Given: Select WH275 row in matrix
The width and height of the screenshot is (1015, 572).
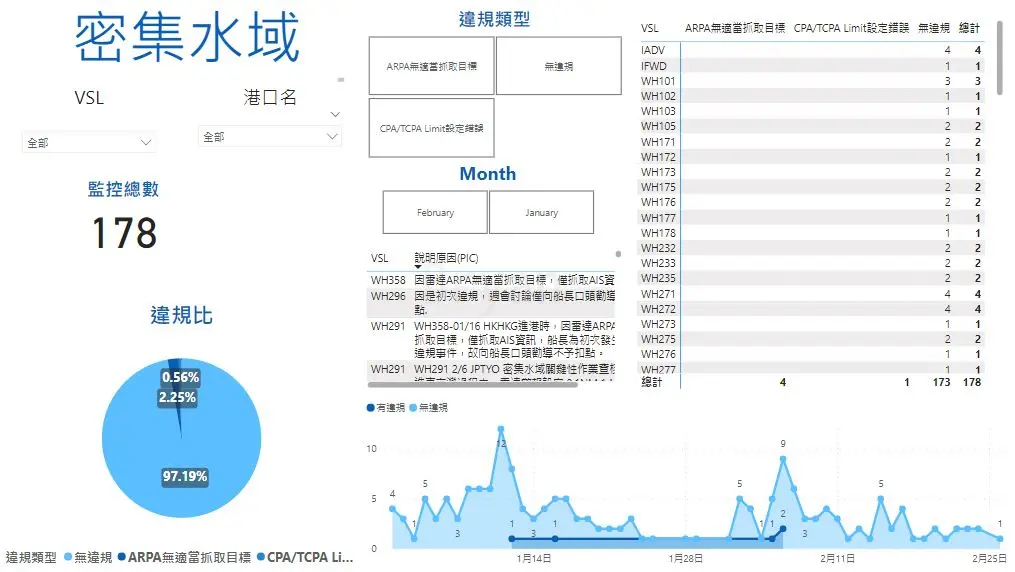Looking at the screenshot, I should click(x=812, y=339).
